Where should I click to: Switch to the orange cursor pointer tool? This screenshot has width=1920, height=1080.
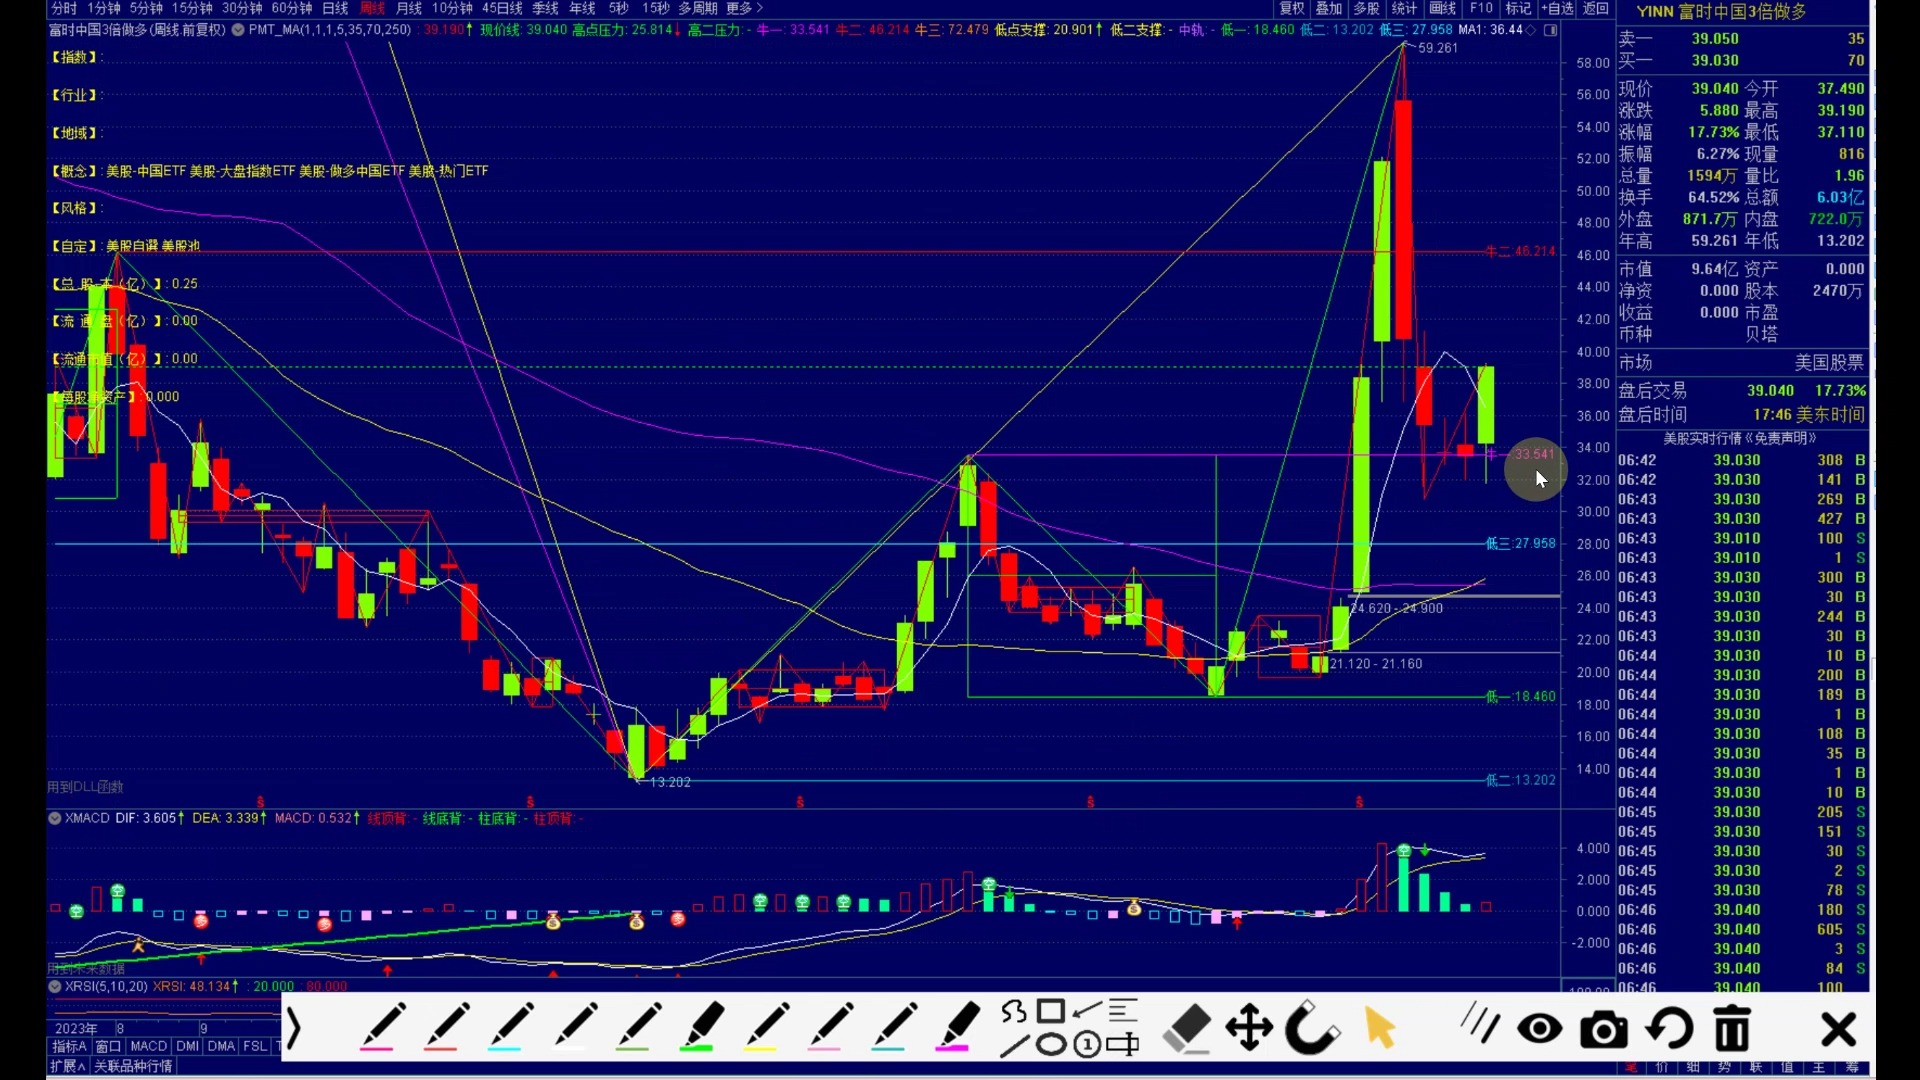[1380, 1027]
